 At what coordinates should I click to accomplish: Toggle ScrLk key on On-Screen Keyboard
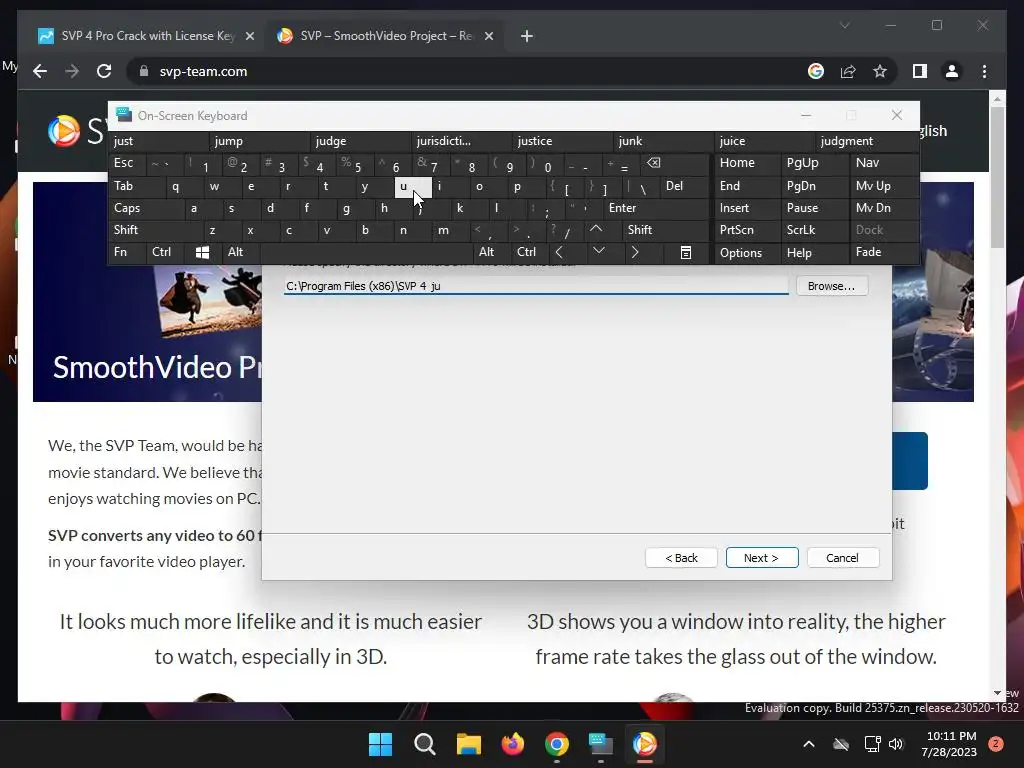814,230
